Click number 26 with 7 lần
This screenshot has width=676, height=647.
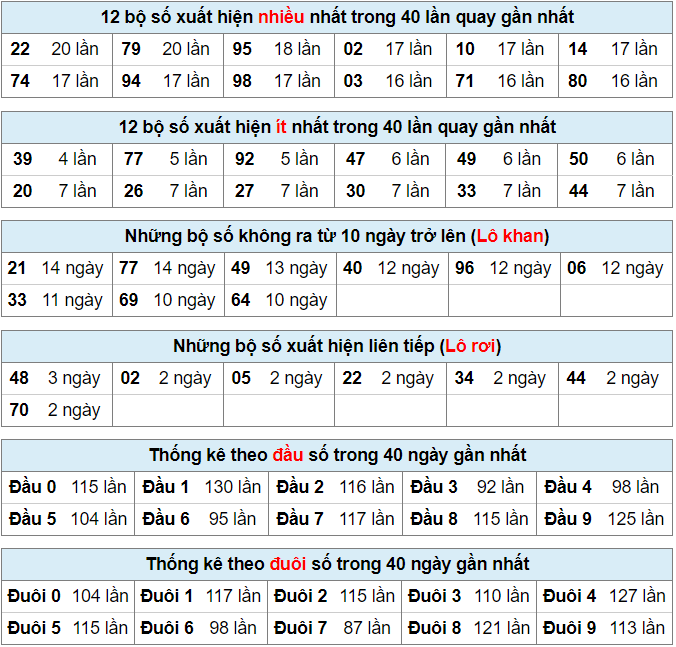168,191
